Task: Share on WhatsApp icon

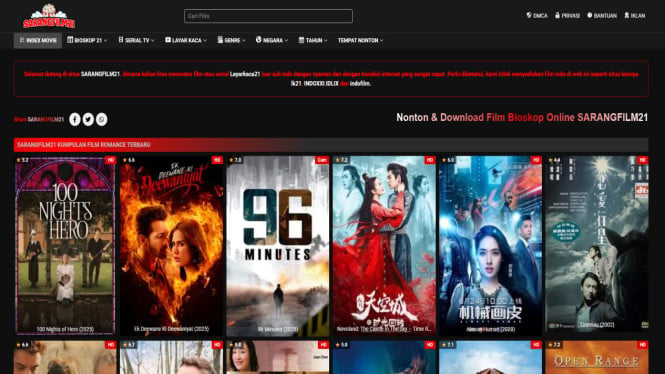Action: [x=101, y=120]
